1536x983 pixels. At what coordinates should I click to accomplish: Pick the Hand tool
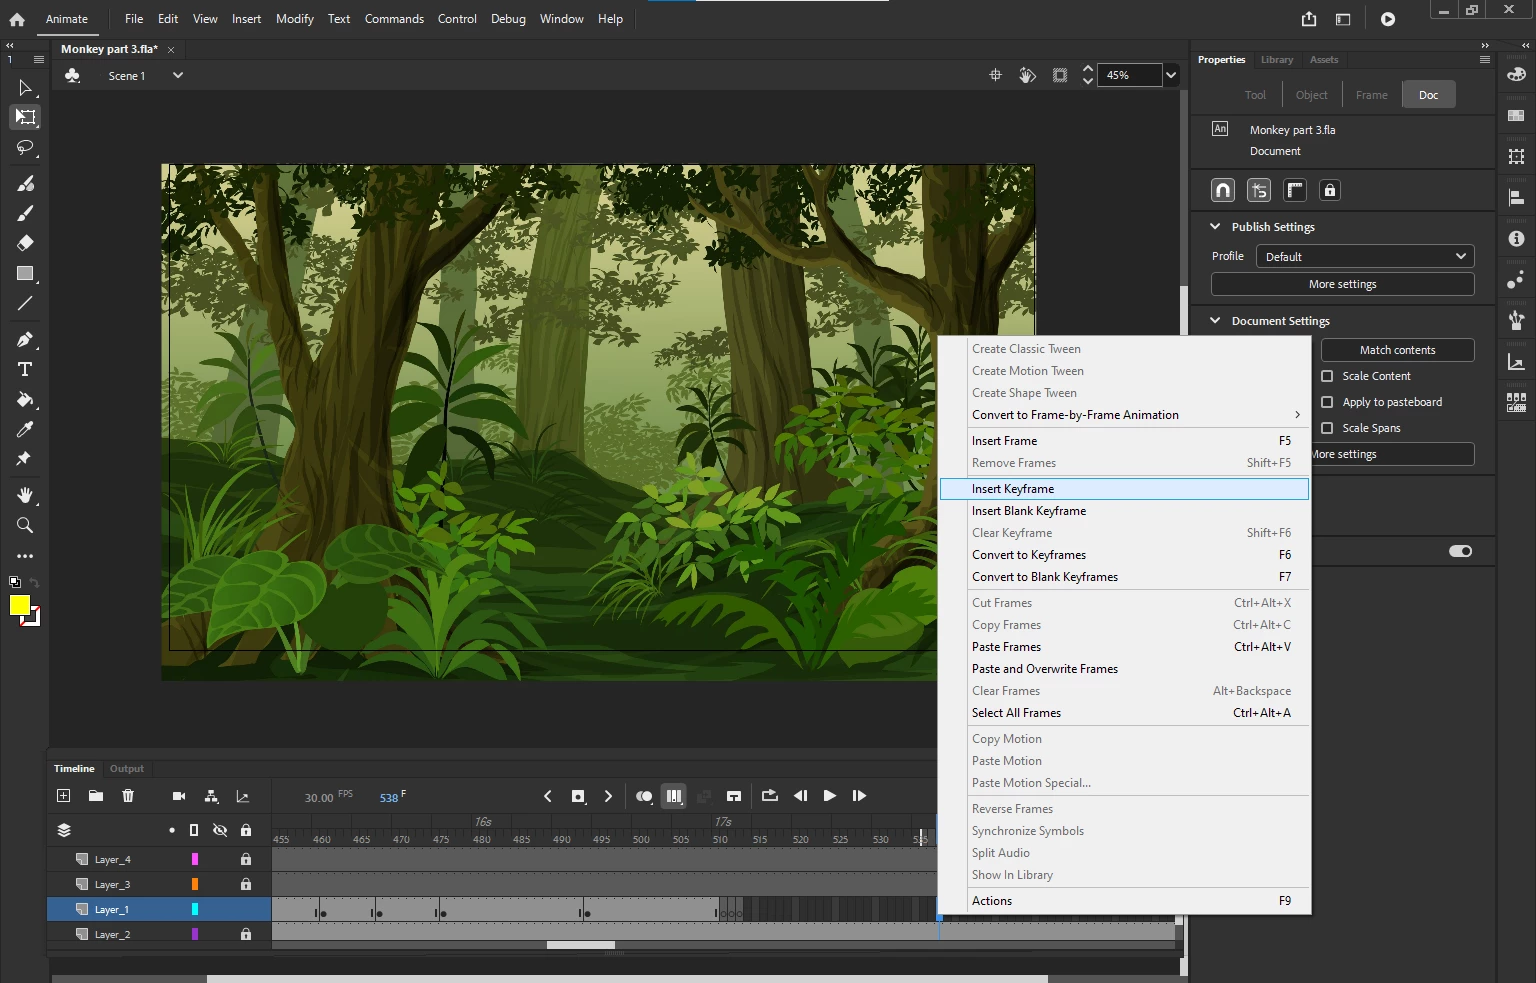click(25, 495)
